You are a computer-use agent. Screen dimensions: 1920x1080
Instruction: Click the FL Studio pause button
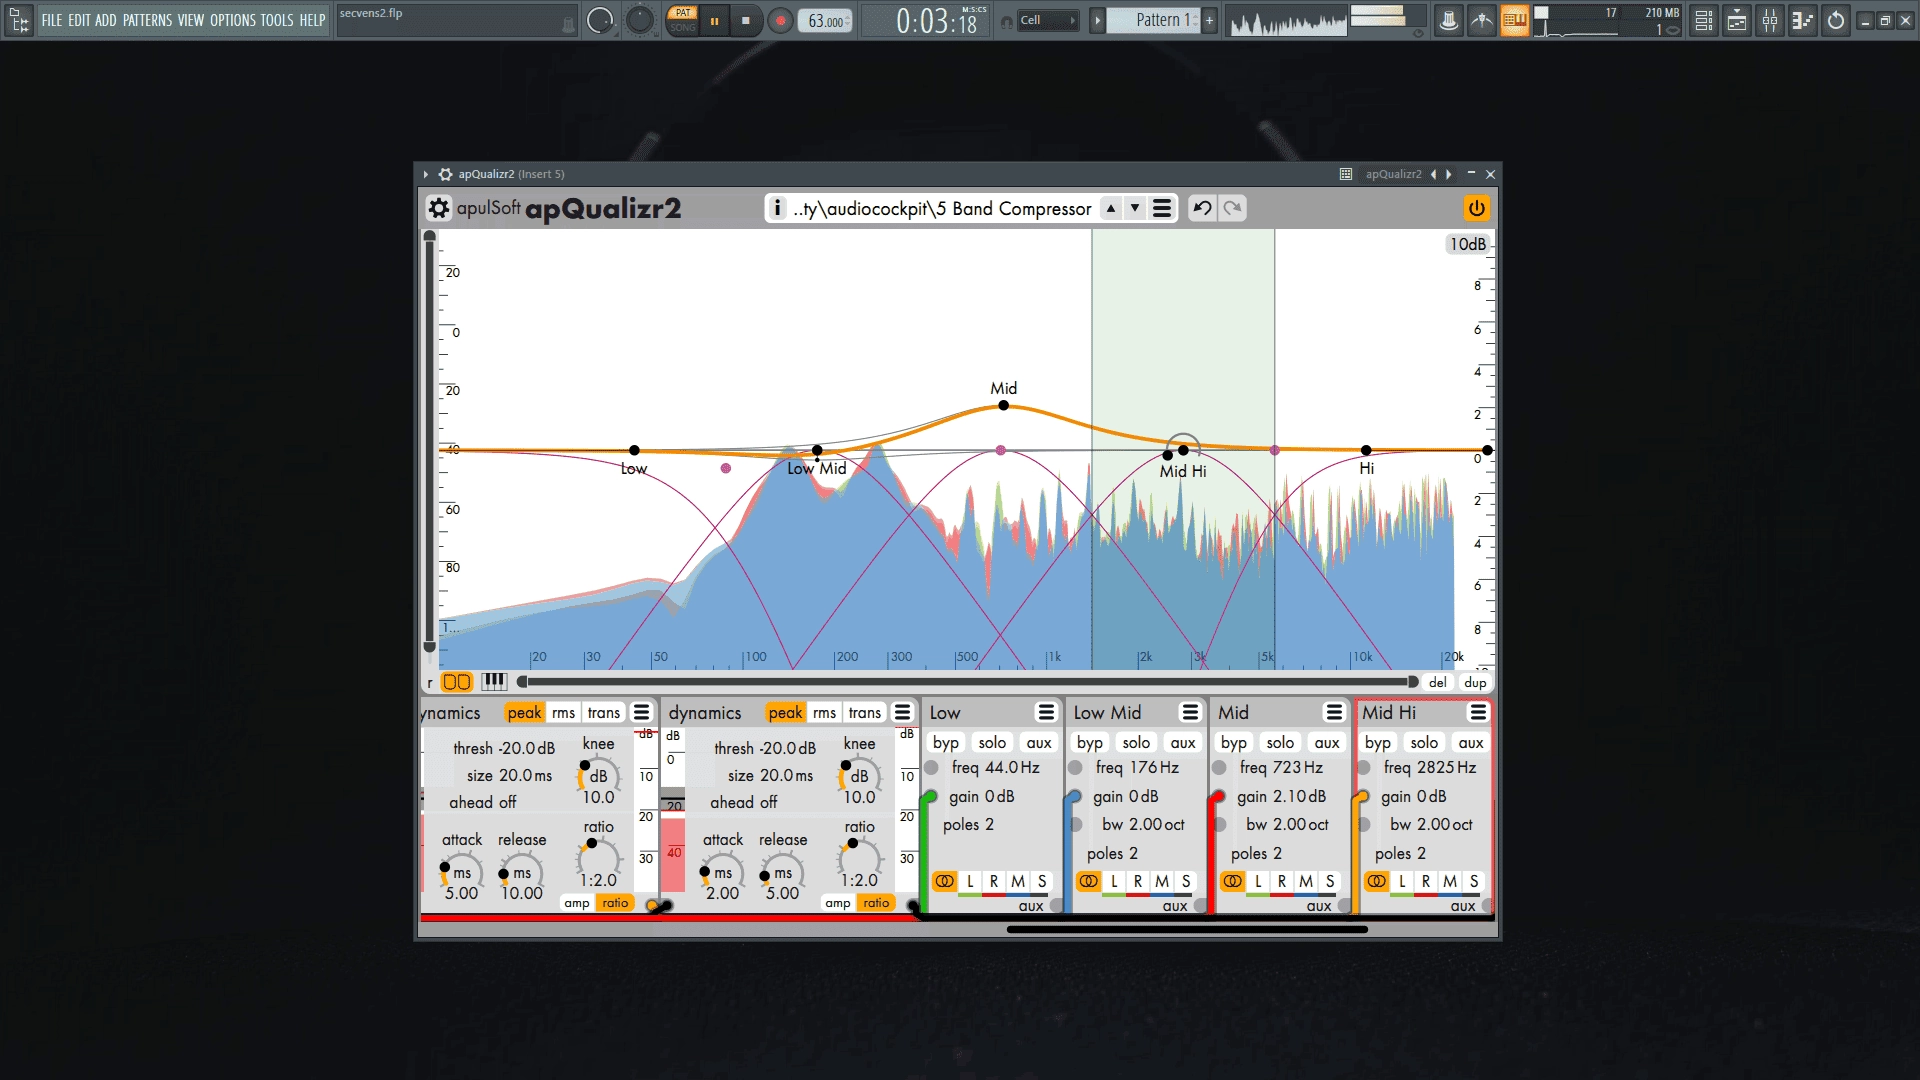coord(714,20)
